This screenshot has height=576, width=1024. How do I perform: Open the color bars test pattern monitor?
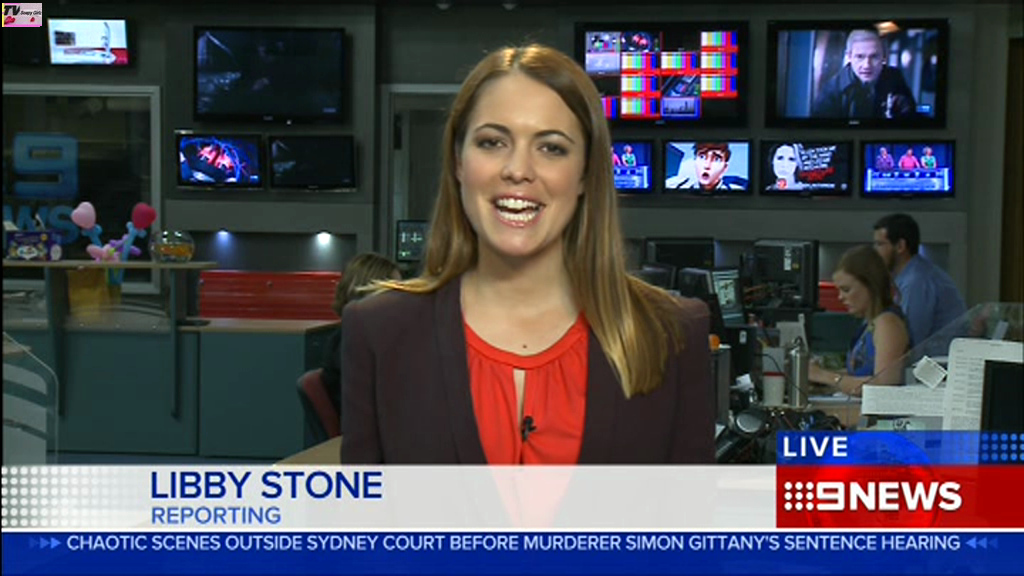(661, 73)
